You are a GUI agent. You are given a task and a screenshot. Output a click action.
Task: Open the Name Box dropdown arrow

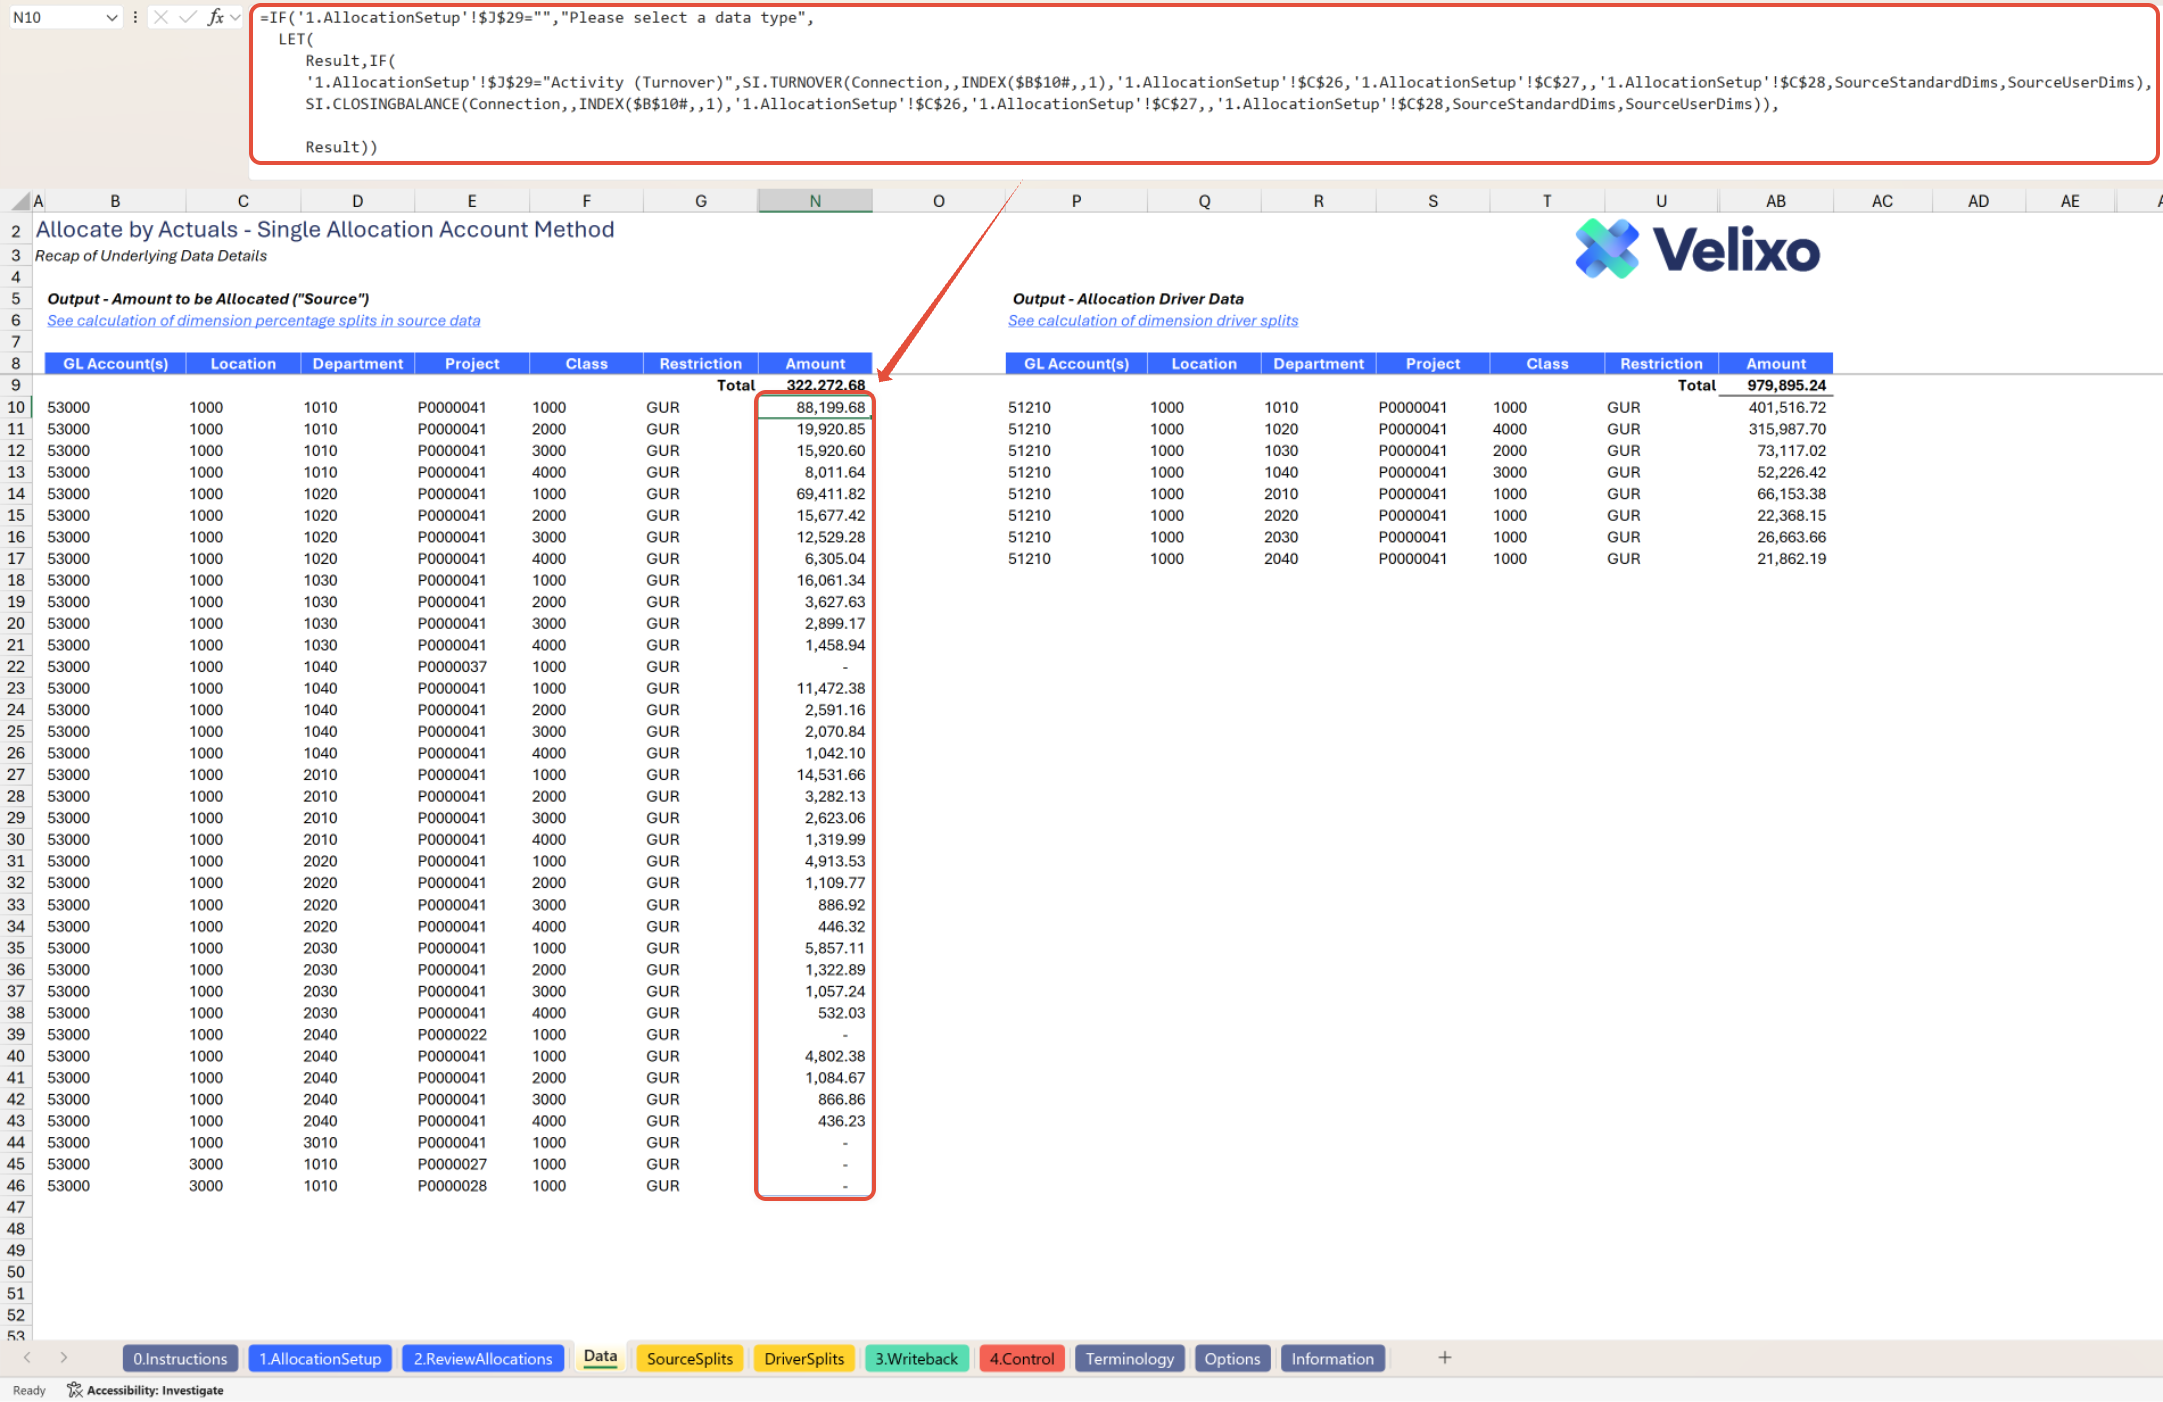(111, 17)
